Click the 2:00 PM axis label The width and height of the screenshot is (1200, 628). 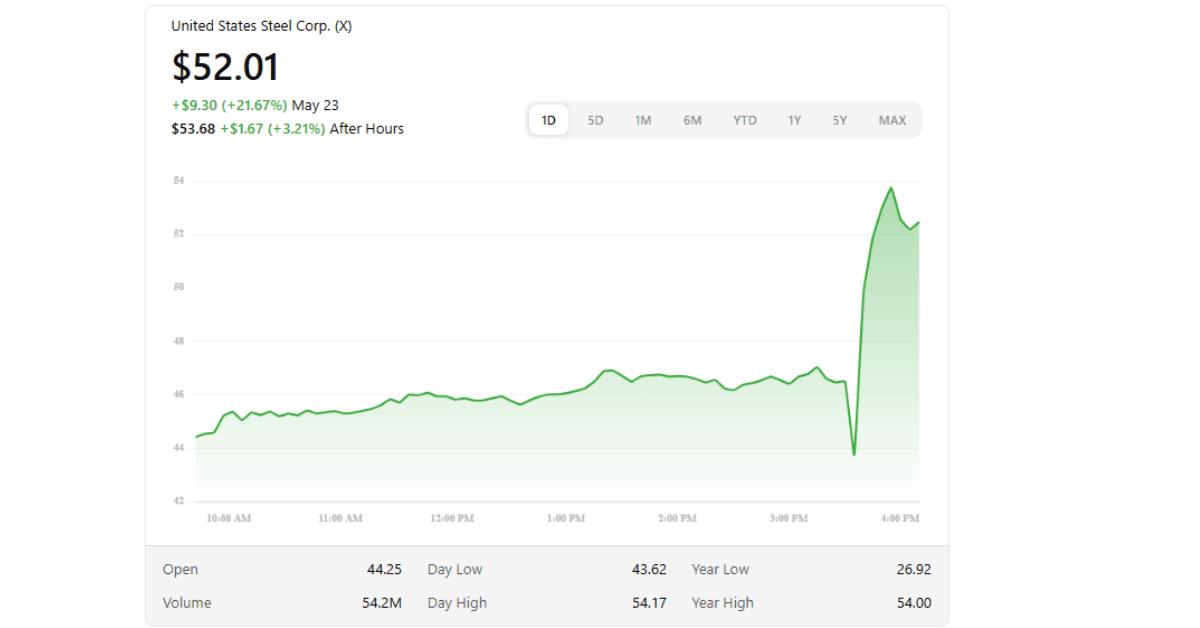pyautogui.click(x=677, y=518)
